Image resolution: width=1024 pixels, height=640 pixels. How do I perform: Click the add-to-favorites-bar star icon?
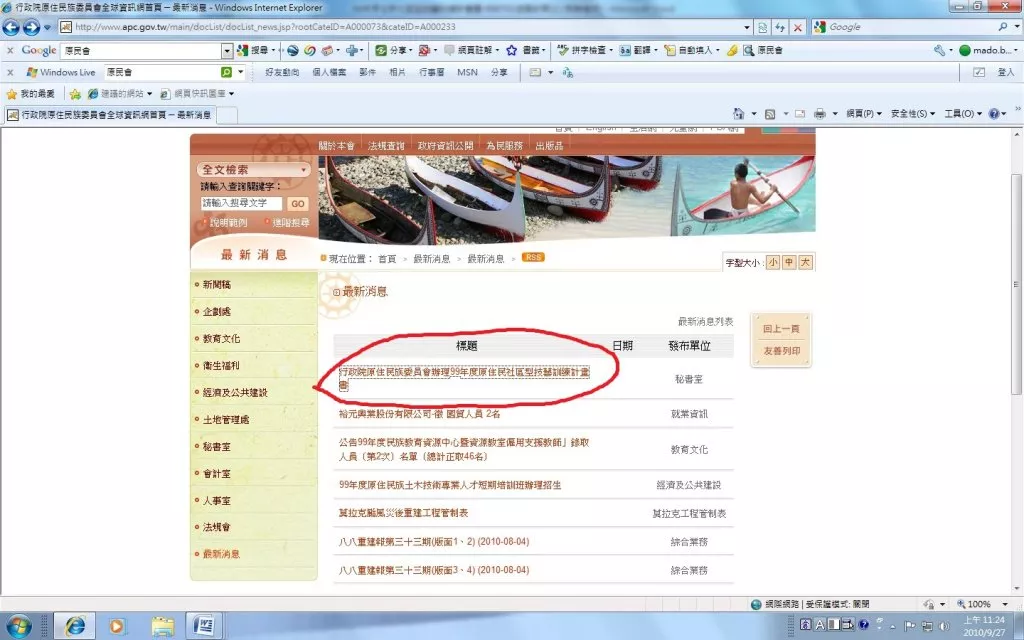(x=75, y=94)
